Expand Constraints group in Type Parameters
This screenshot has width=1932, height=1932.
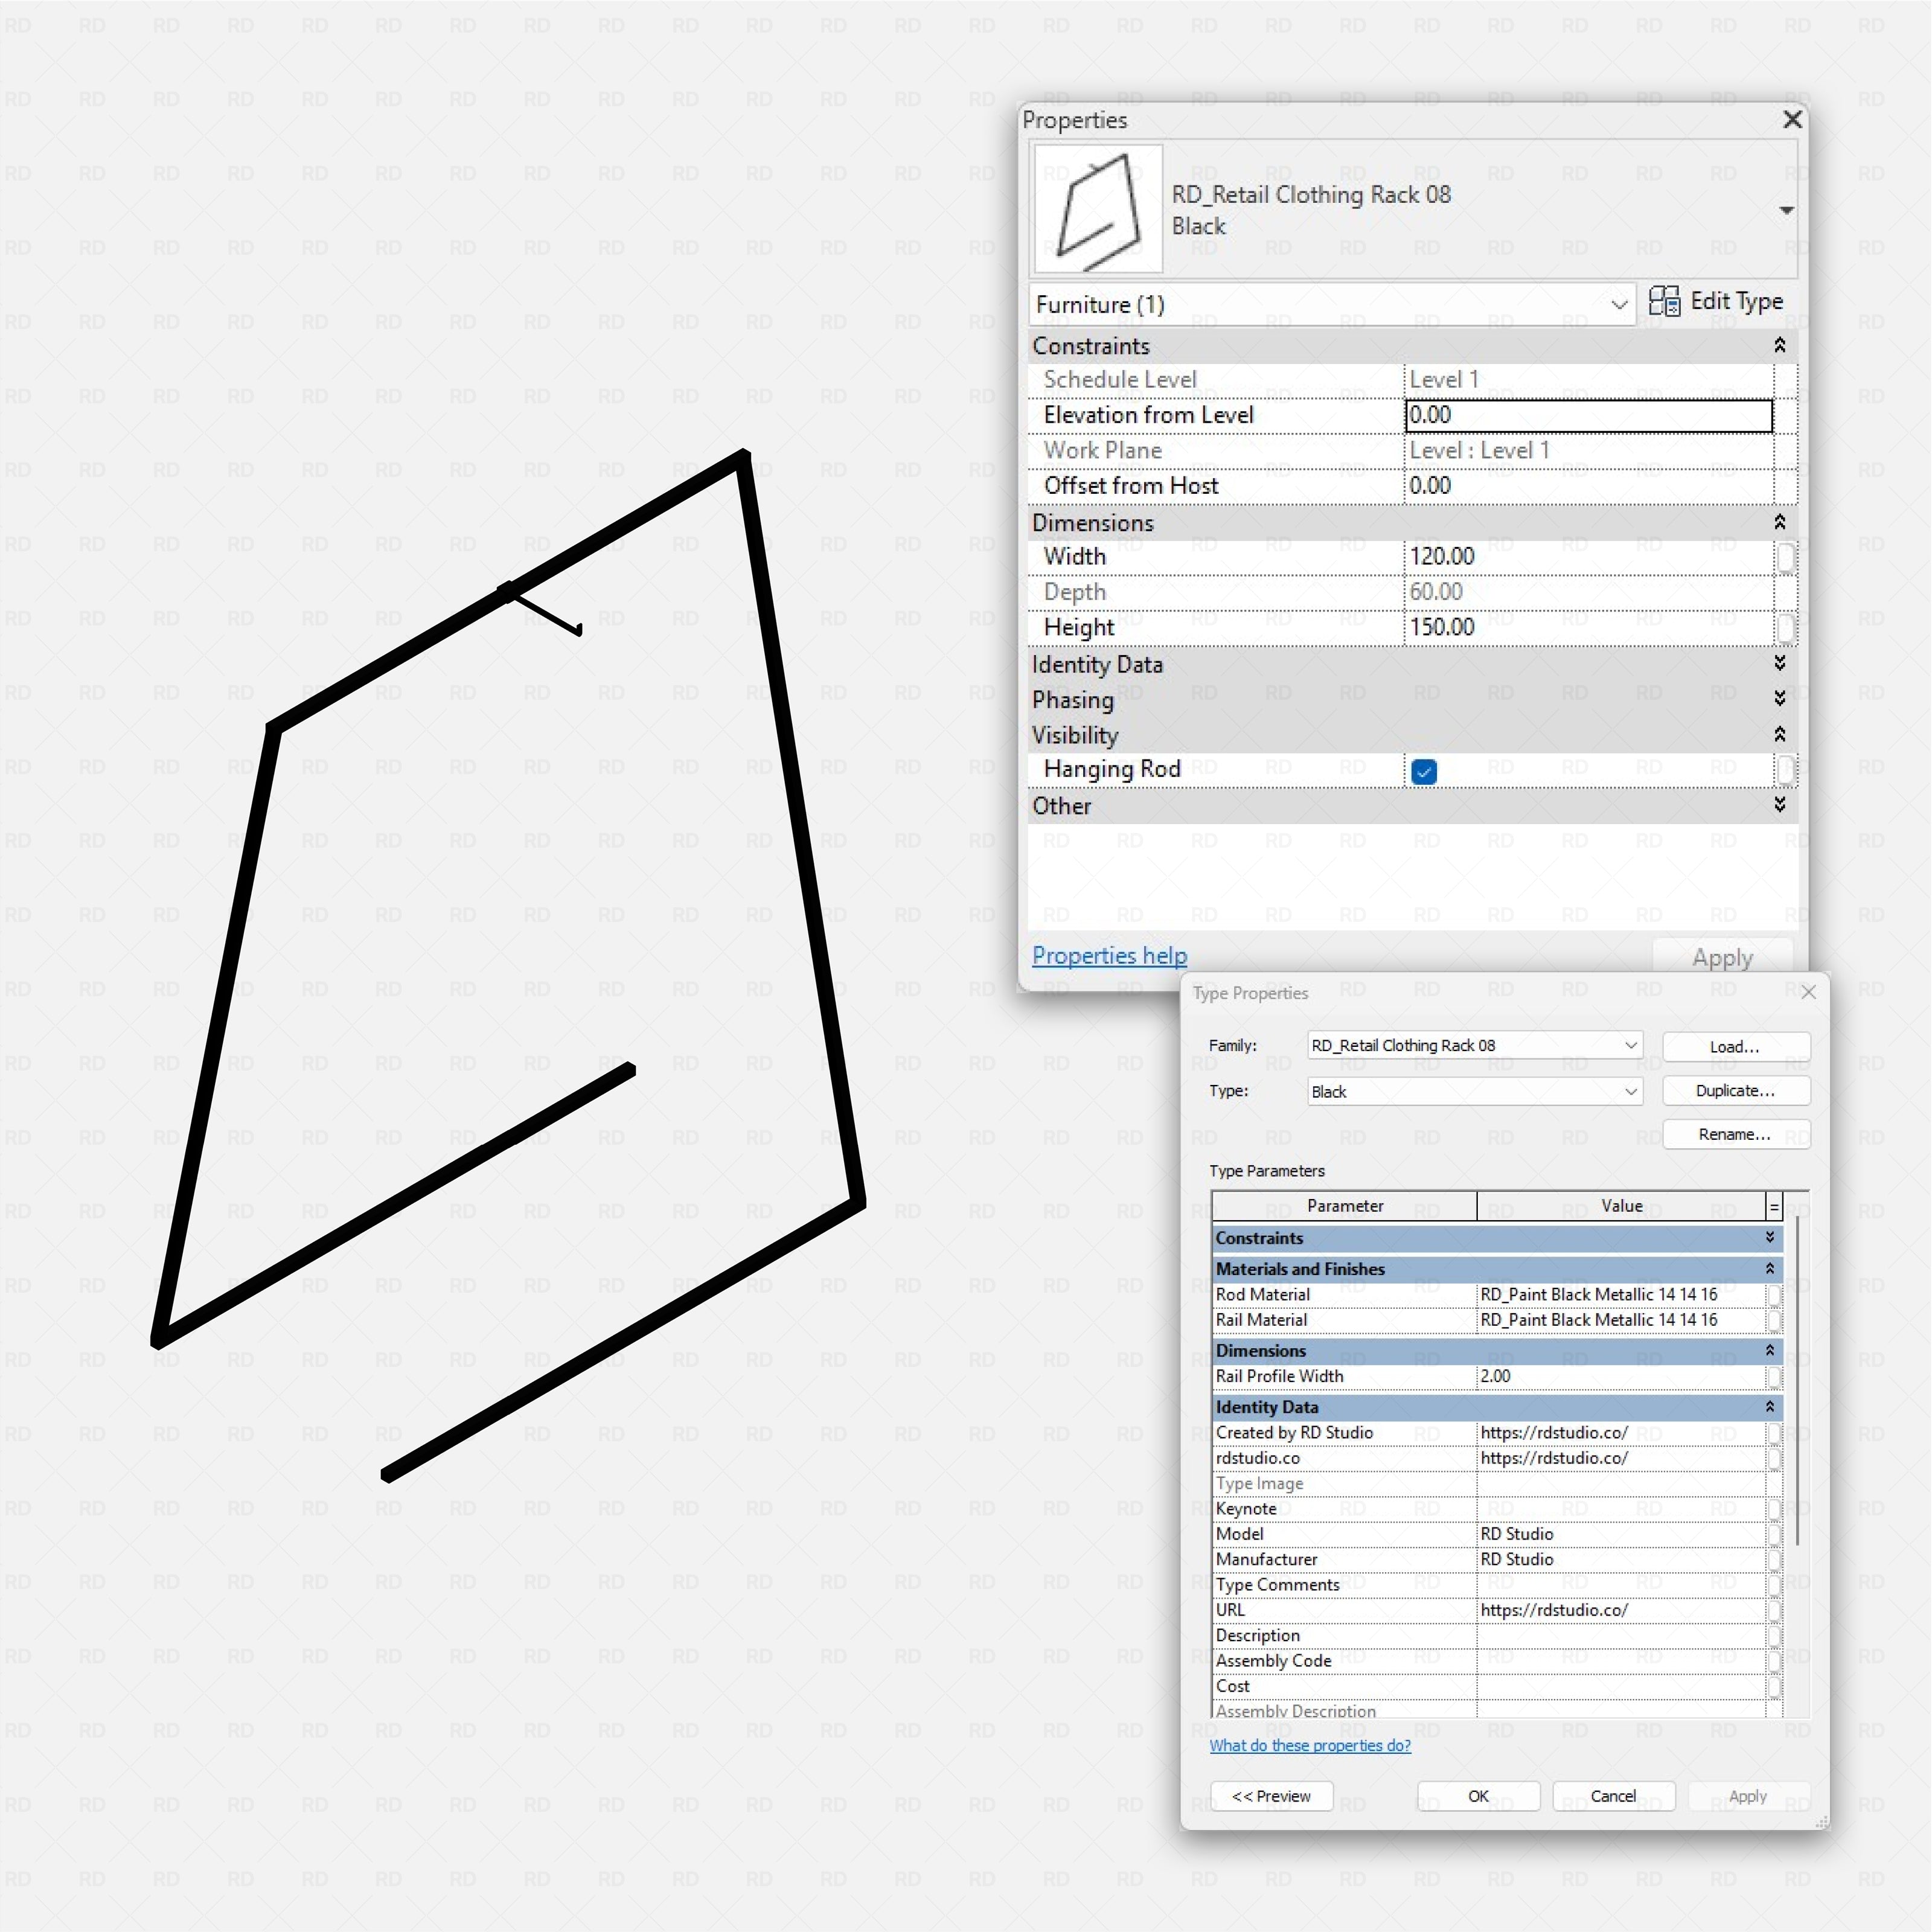coord(1770,1238)
